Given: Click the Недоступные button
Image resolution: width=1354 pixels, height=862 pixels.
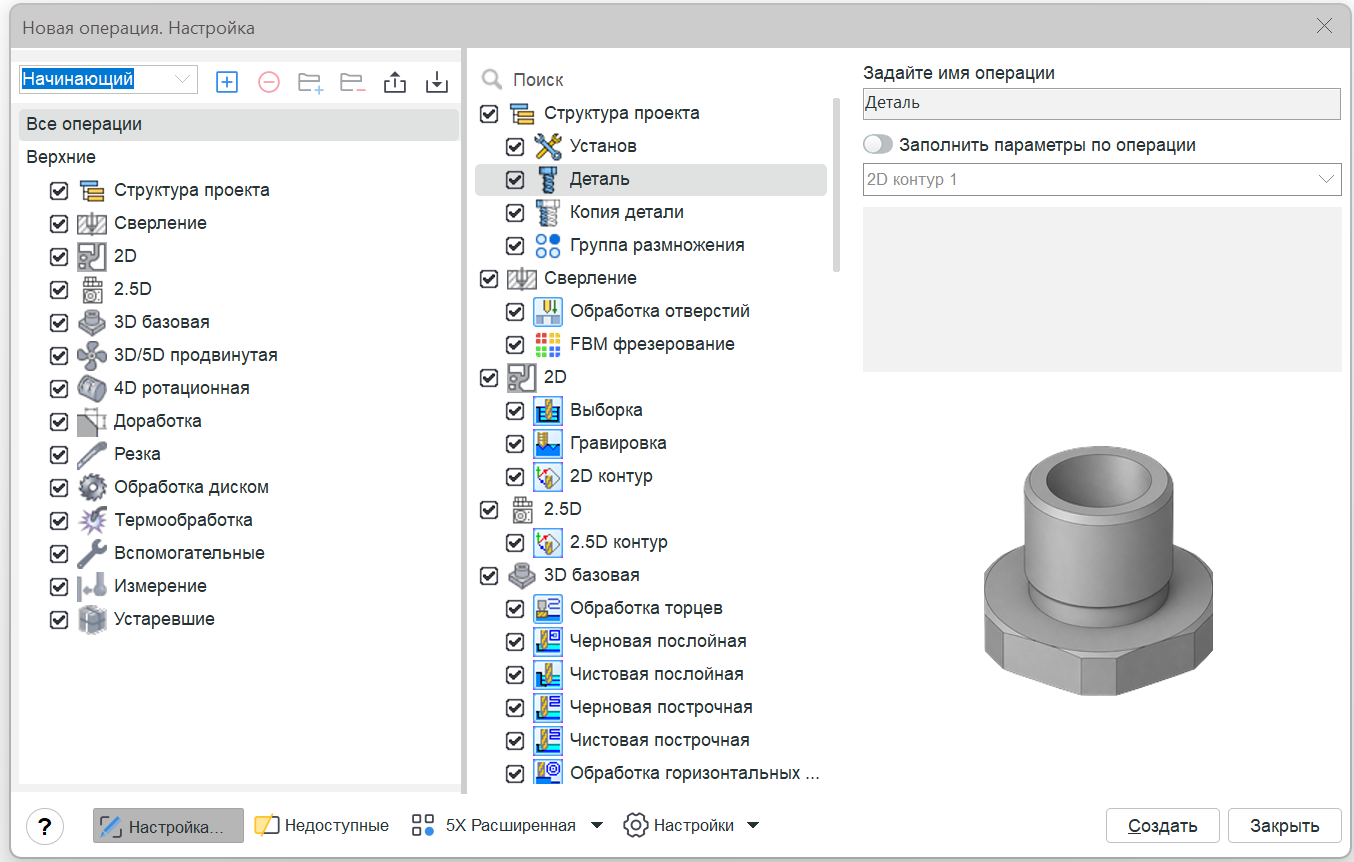Looking at the screenshot, I should 322,826.
